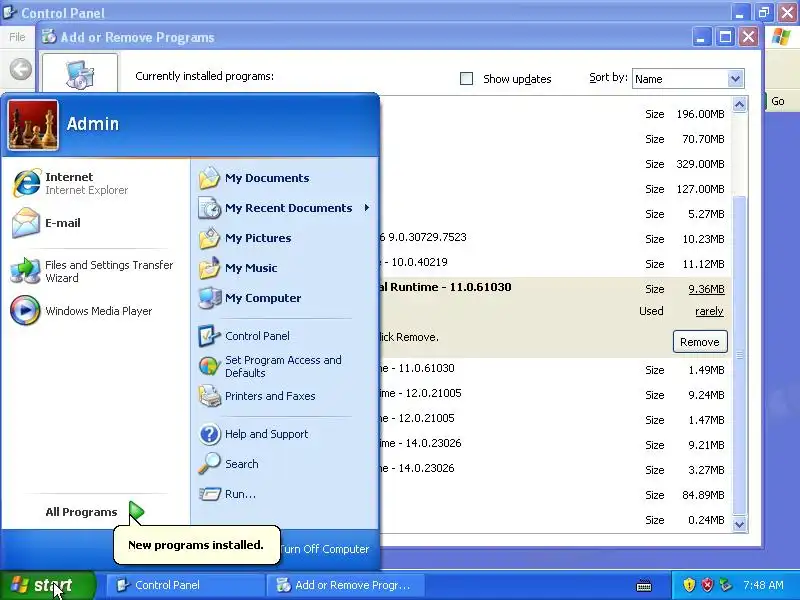This screenshot has width=800, height=600.
Task: Click the Admin user picture
Action: (33, 124)
